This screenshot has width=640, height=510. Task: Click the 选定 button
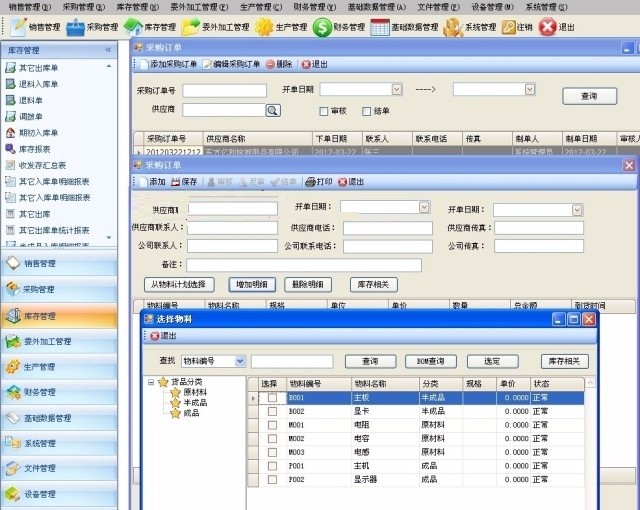tap(493, 361)
